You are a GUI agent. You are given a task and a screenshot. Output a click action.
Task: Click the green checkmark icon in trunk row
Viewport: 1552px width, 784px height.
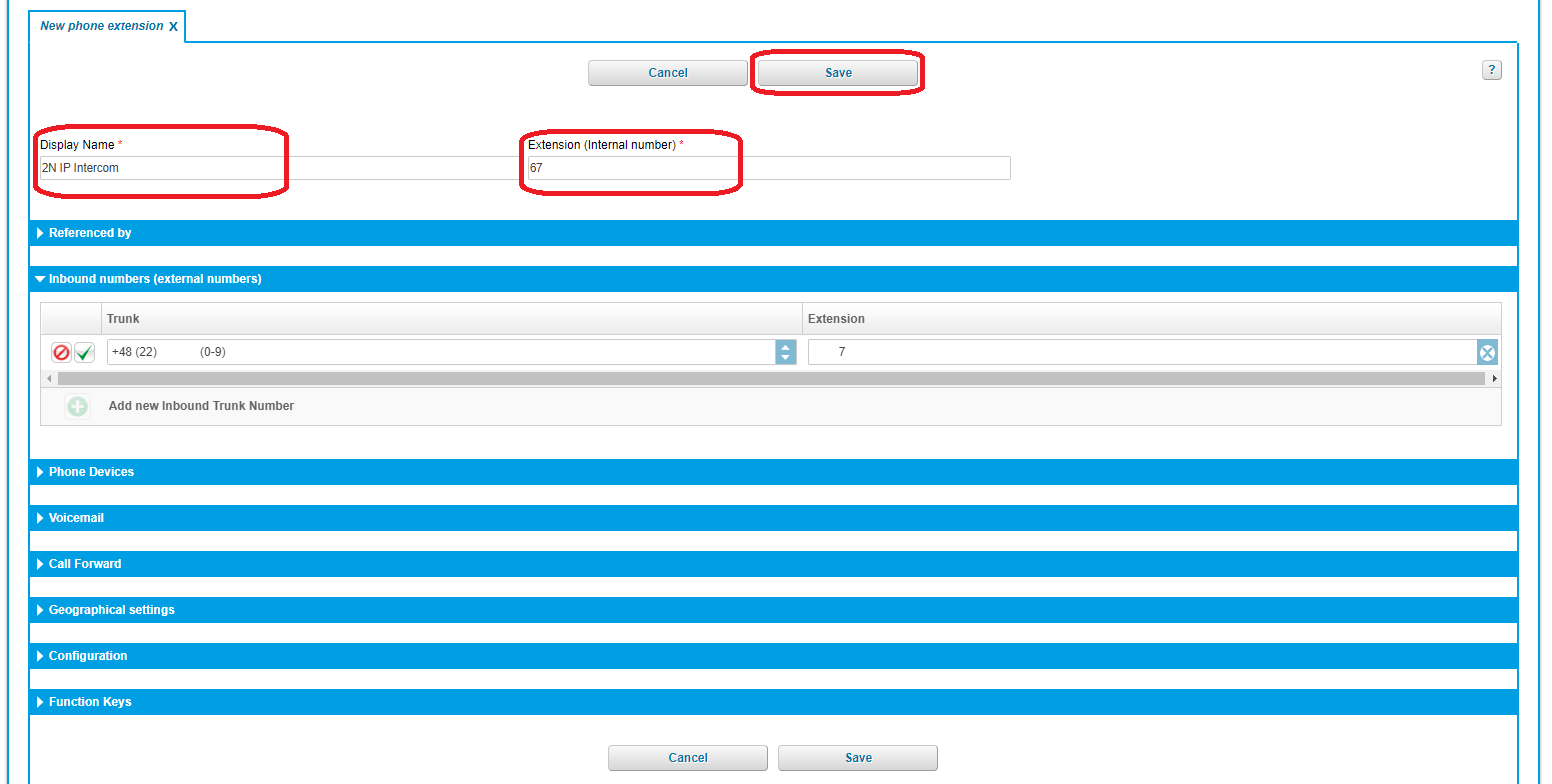point(84,353)
